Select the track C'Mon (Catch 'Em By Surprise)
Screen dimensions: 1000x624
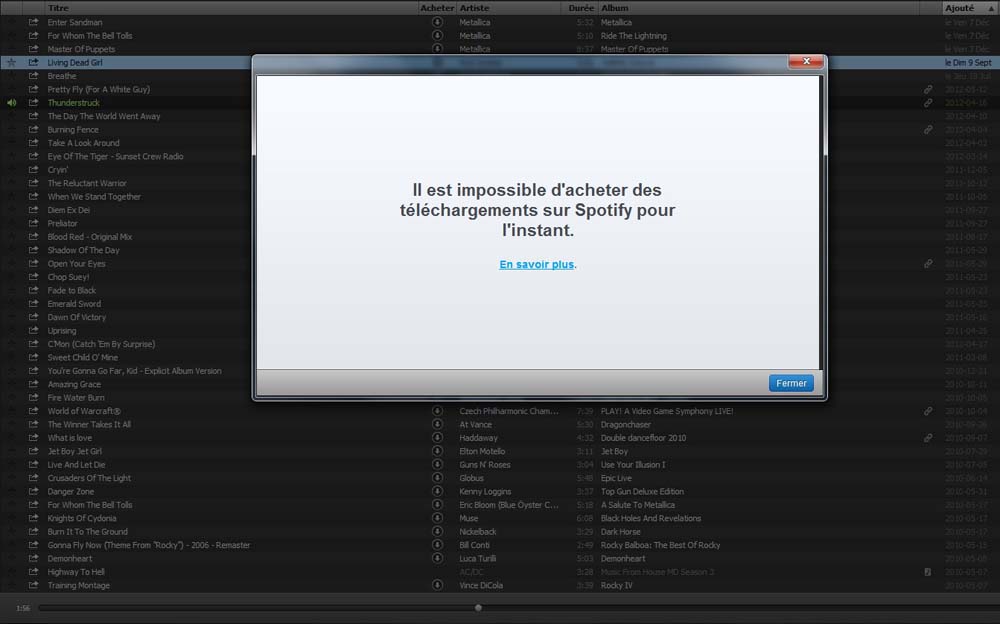pos(101,344)
